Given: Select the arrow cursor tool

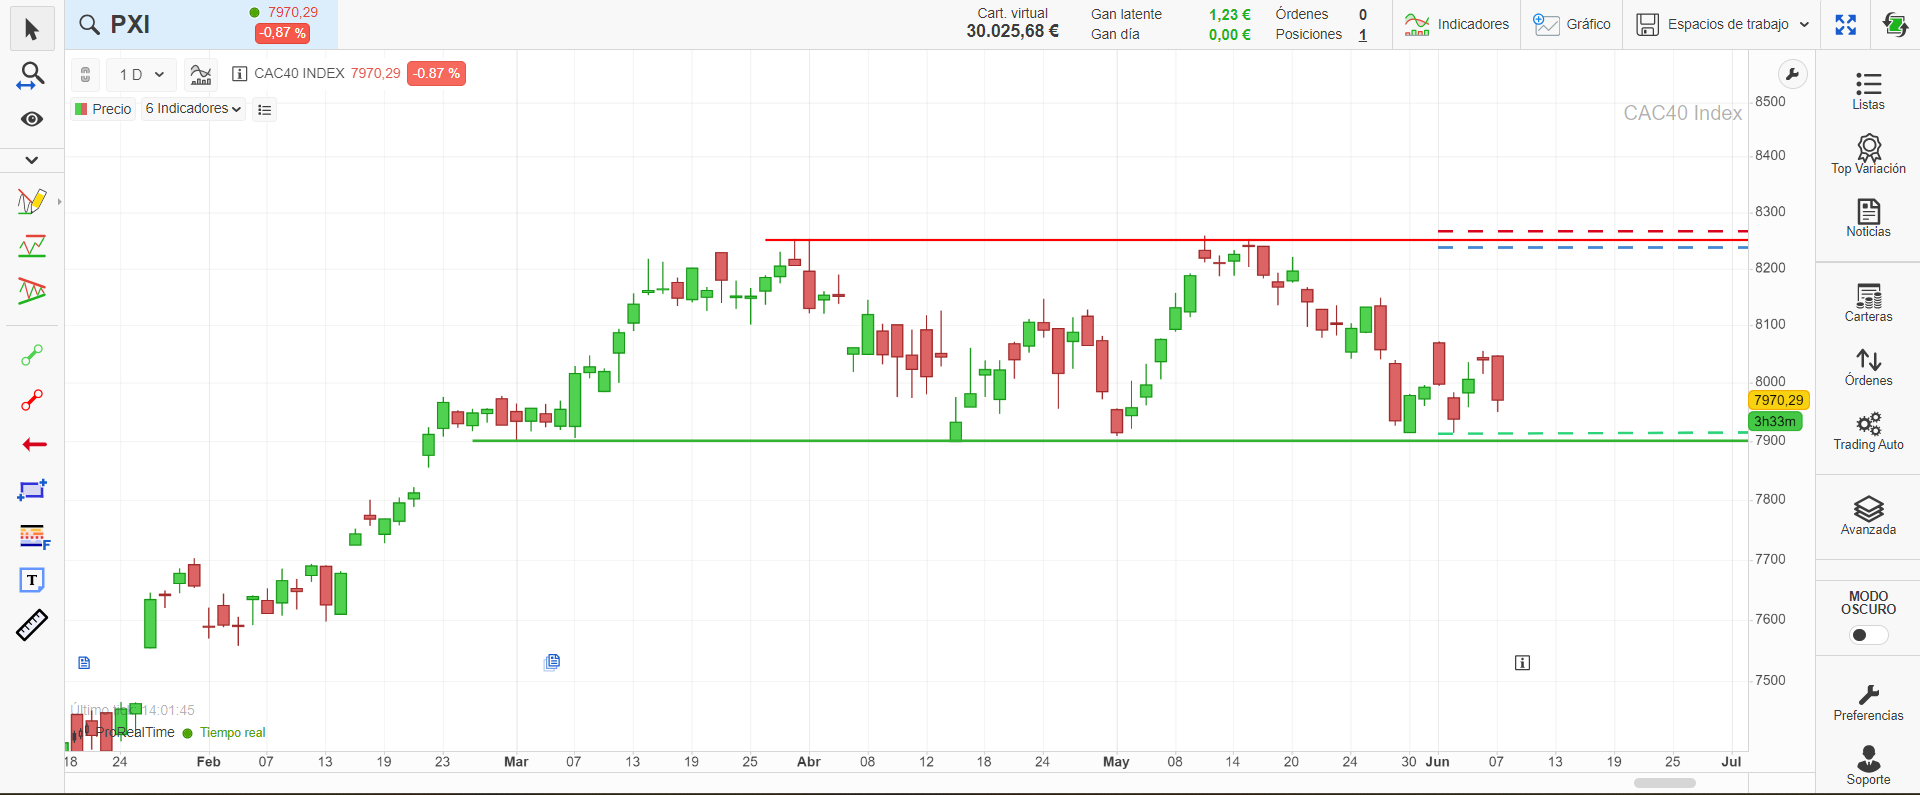Looking at the screenshot, I should (x=32, y=29).
